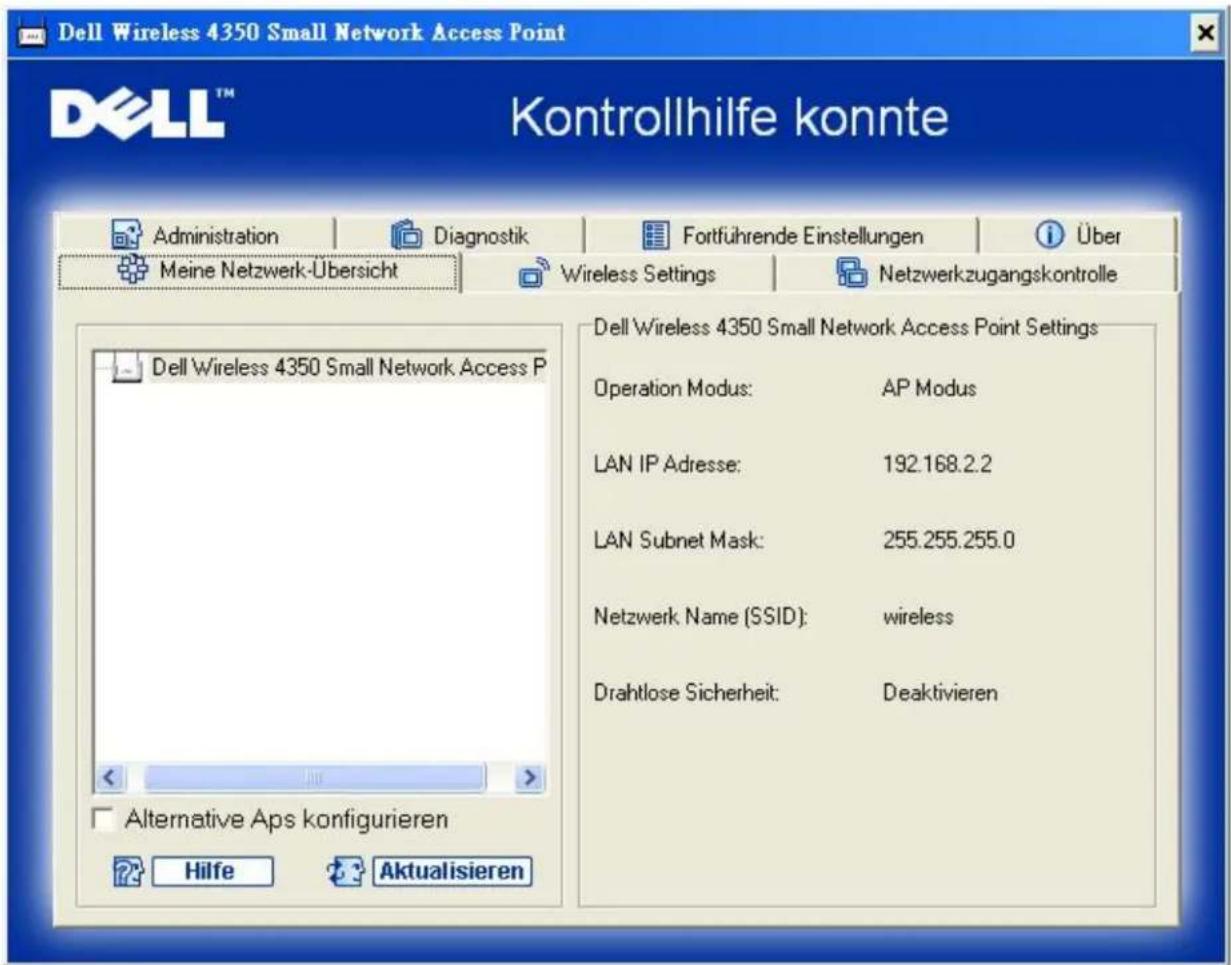Click the Netzwerk Name (SSID) label
Screen dimensions: 1231x965
tap(700, 617)
